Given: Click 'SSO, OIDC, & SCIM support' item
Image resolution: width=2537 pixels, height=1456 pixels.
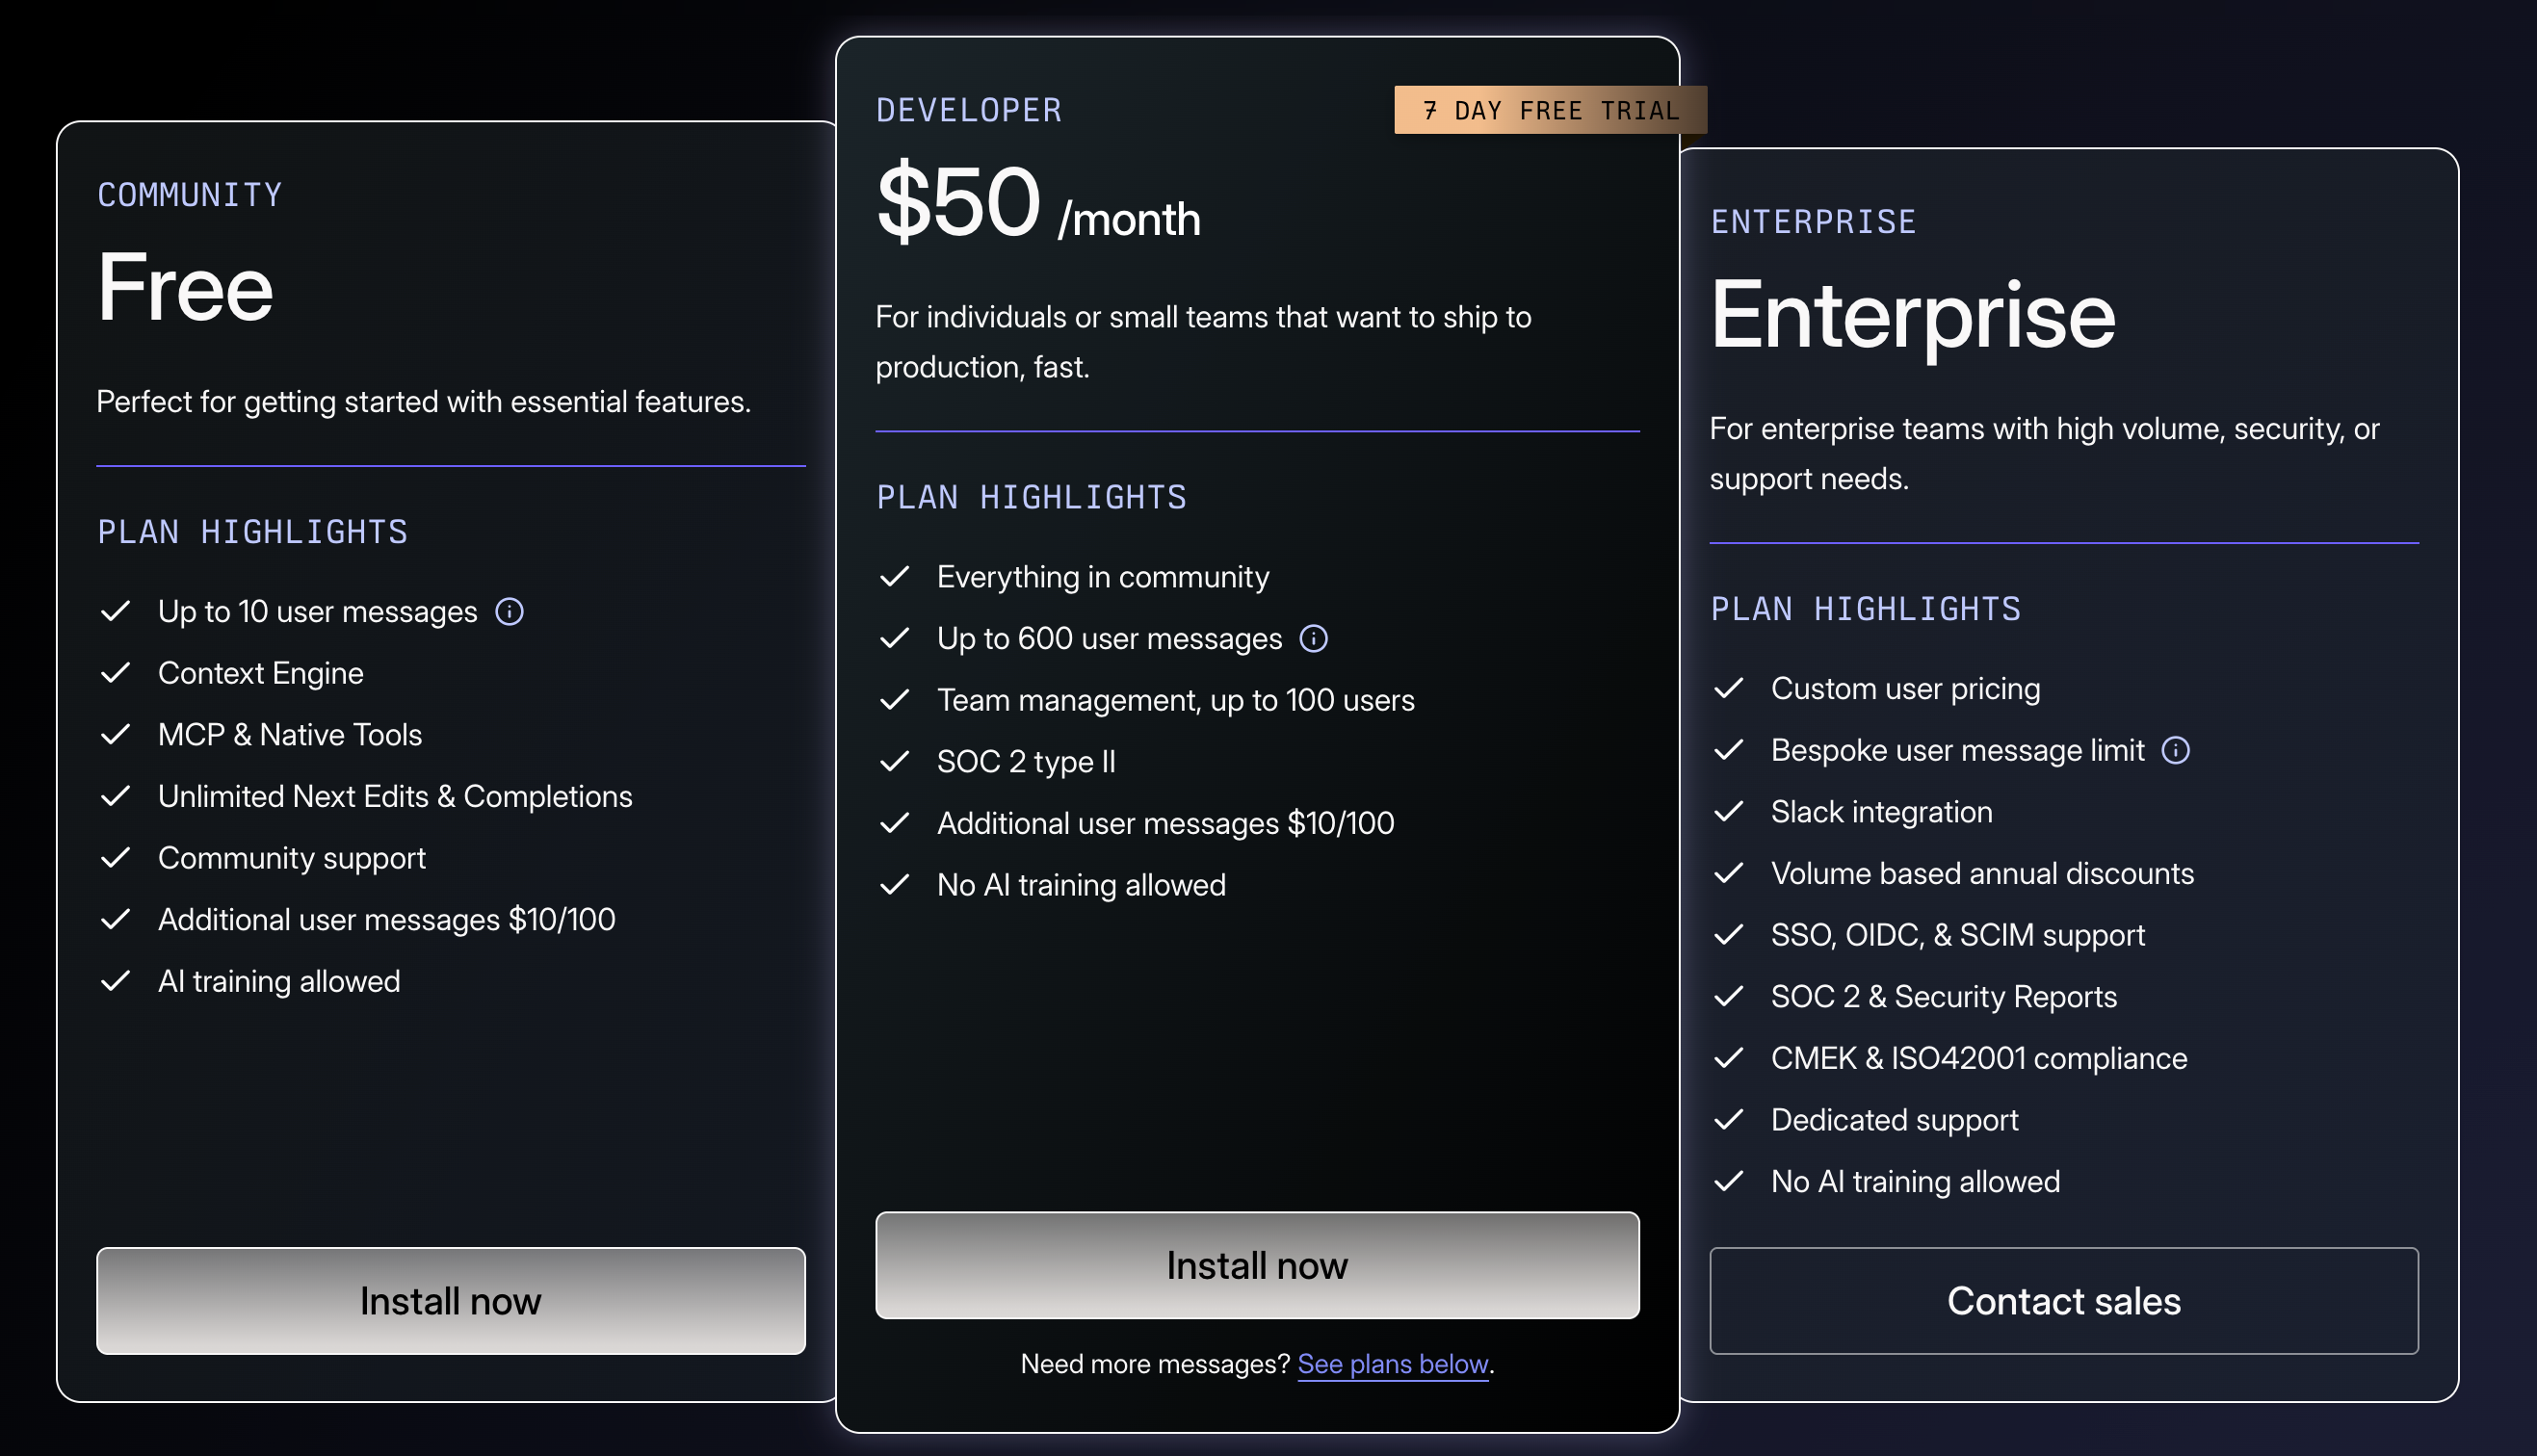Looking at the screenshot, I should (1957, 935).
